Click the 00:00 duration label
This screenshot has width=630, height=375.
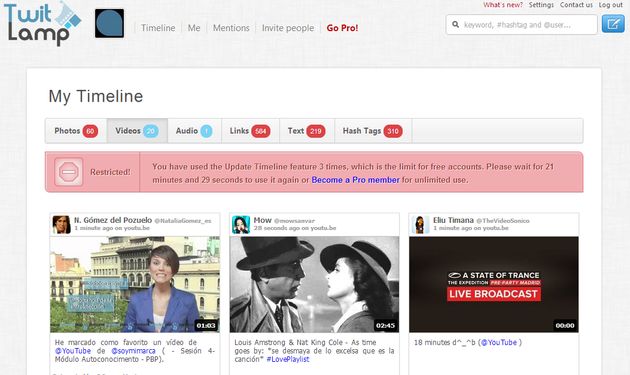coord(565,326)
